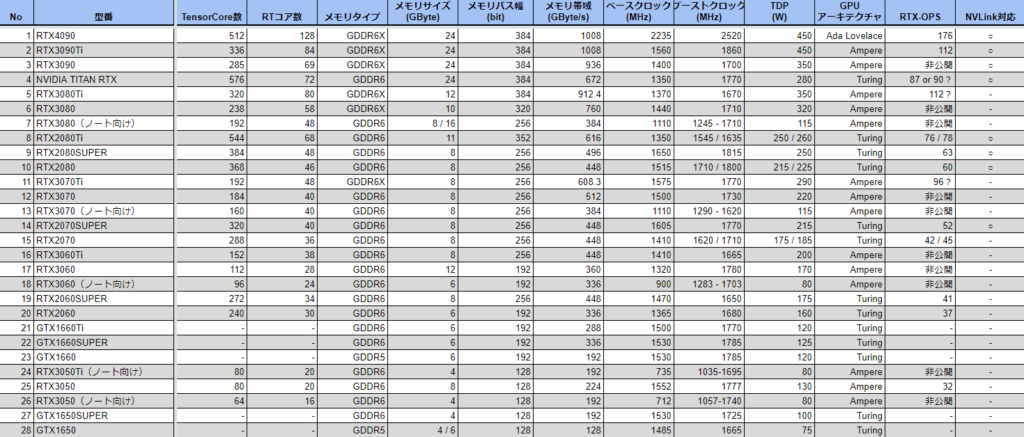Screen dimensions: 1024x437
Task: Click the 912.4 memory bandwidth cell
Action: tap(567, 93)
